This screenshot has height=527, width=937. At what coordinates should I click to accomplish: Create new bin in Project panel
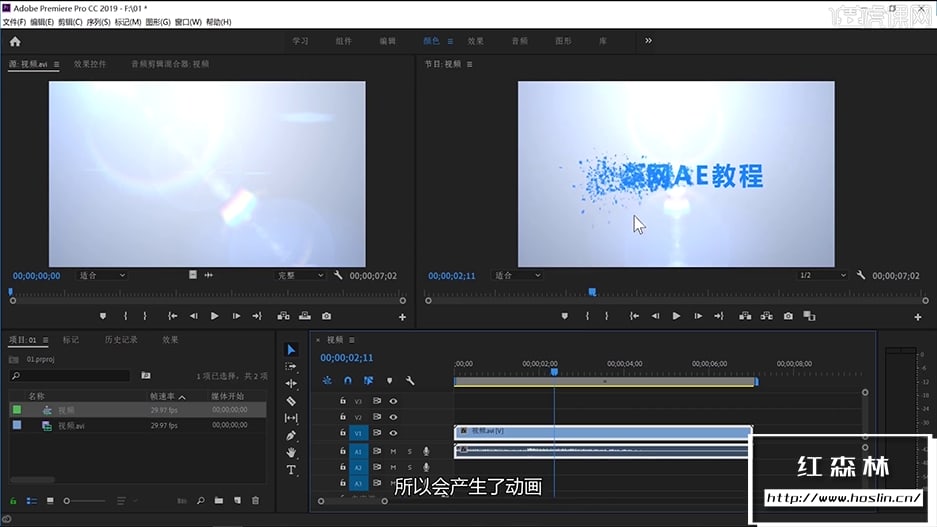[219, 501]
